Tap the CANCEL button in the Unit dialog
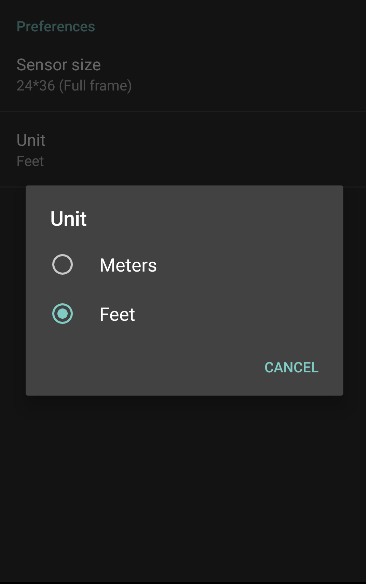This screenshot has width=366, height=584. (291, 368)
